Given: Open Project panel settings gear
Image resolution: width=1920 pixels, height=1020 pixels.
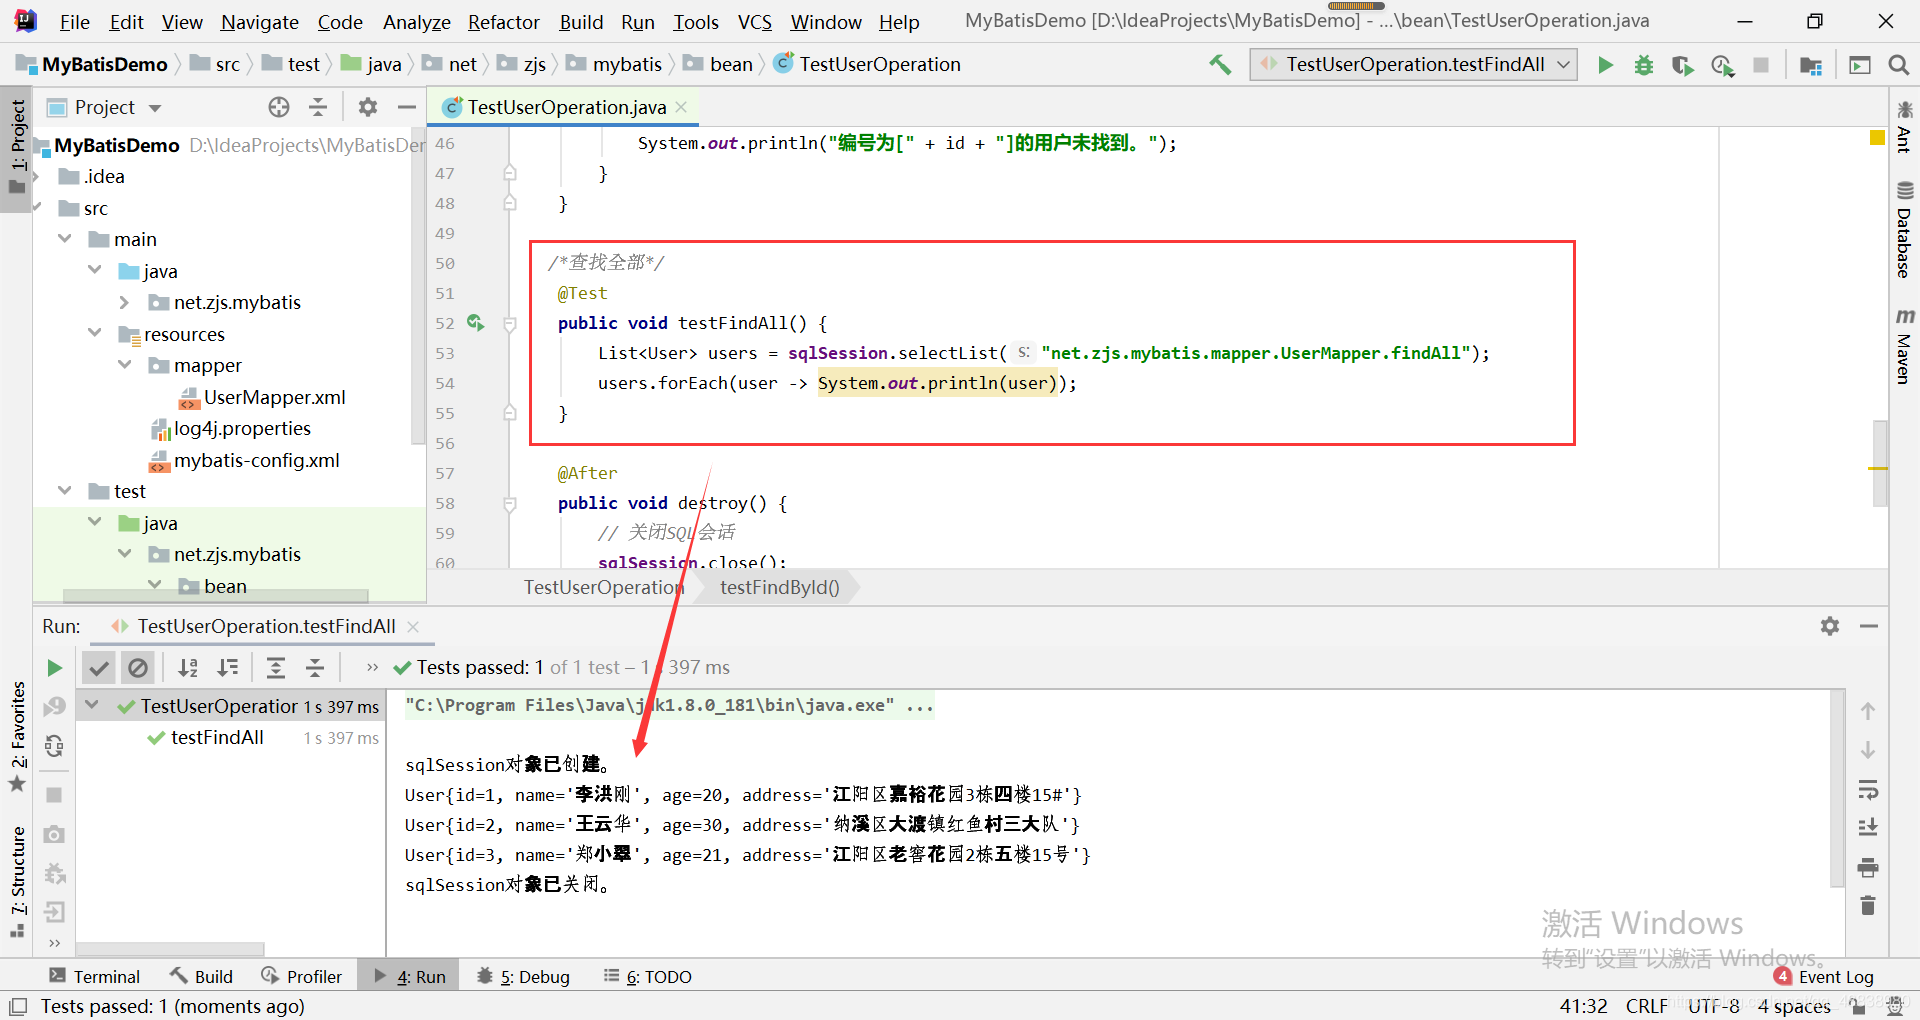Looking at the screenshot, I should click(368, 107).
